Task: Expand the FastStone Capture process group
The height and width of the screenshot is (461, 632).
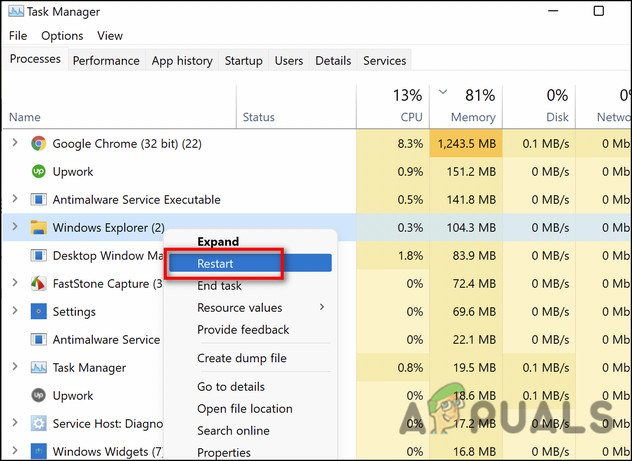Action: click(15, 283)
